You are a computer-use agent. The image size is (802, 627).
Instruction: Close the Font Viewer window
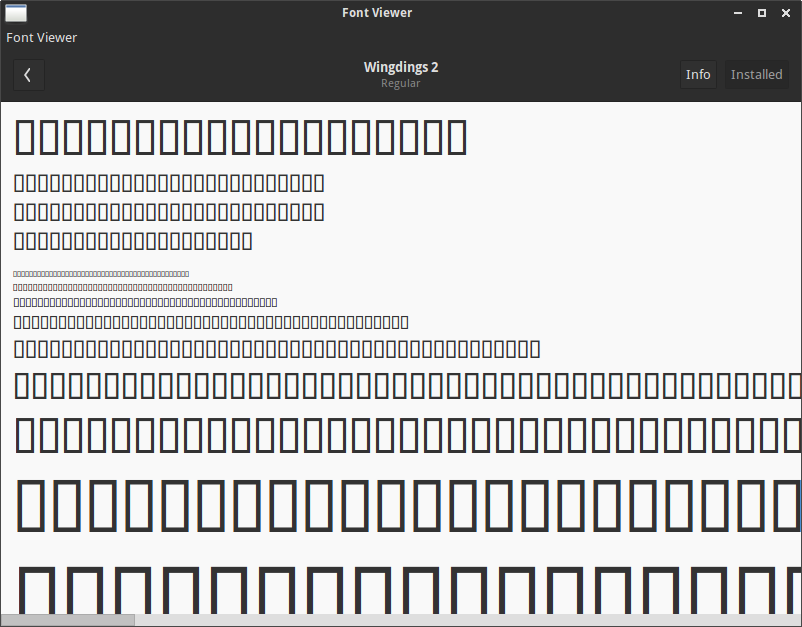point(786,13)
